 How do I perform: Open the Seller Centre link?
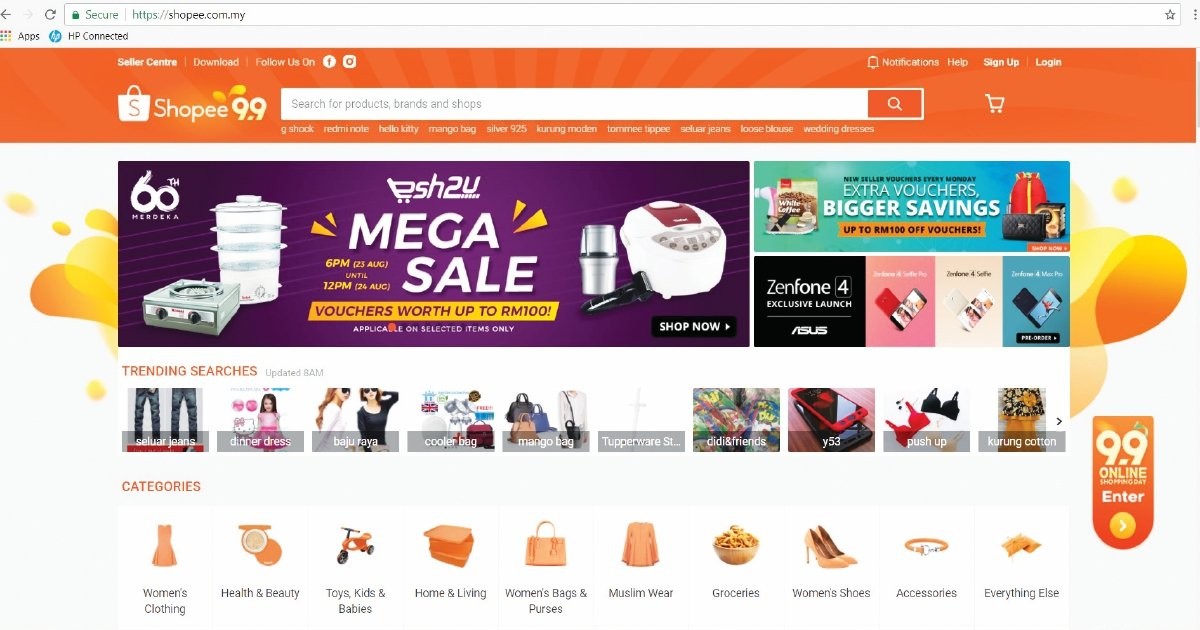pos(147,62)
